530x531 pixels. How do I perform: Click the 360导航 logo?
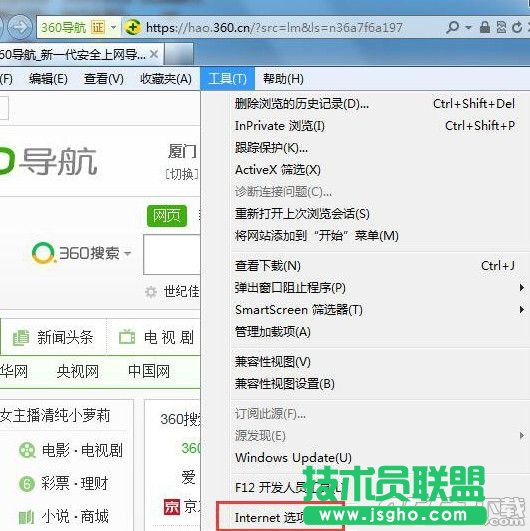coord(49,161)
